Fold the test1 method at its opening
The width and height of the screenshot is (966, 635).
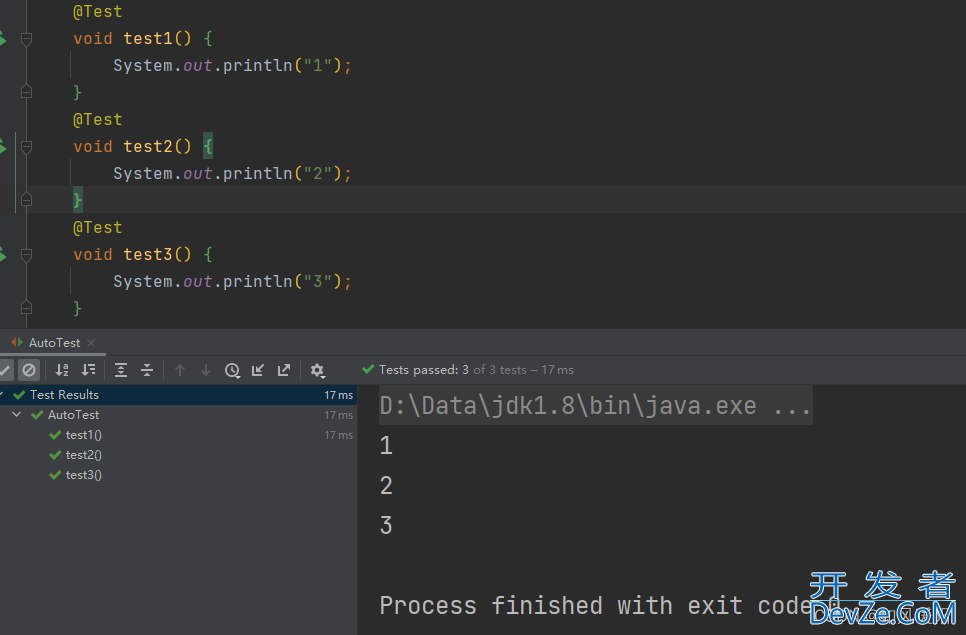coord(26,39)
